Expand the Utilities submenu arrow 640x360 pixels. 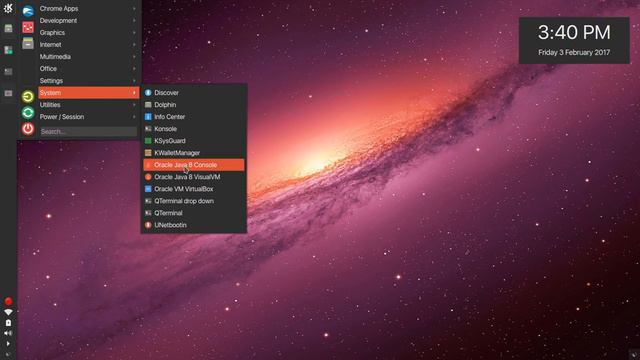134,105
